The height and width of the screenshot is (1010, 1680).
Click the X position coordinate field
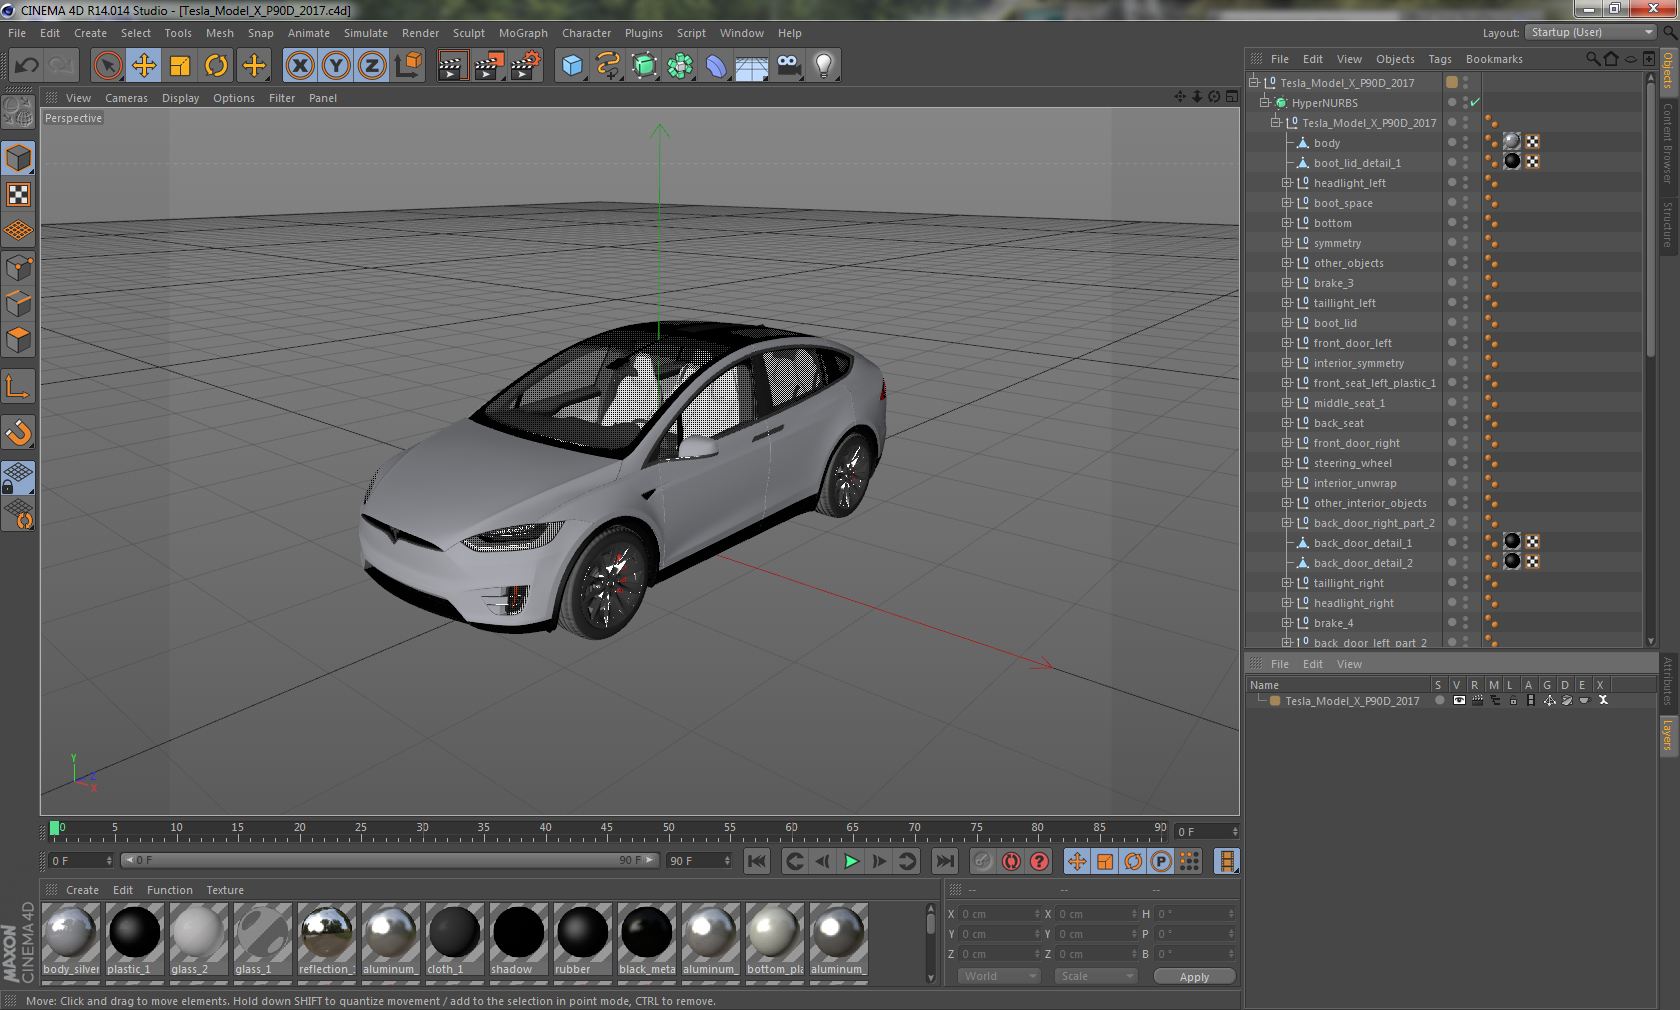[x=1000, y=914]
